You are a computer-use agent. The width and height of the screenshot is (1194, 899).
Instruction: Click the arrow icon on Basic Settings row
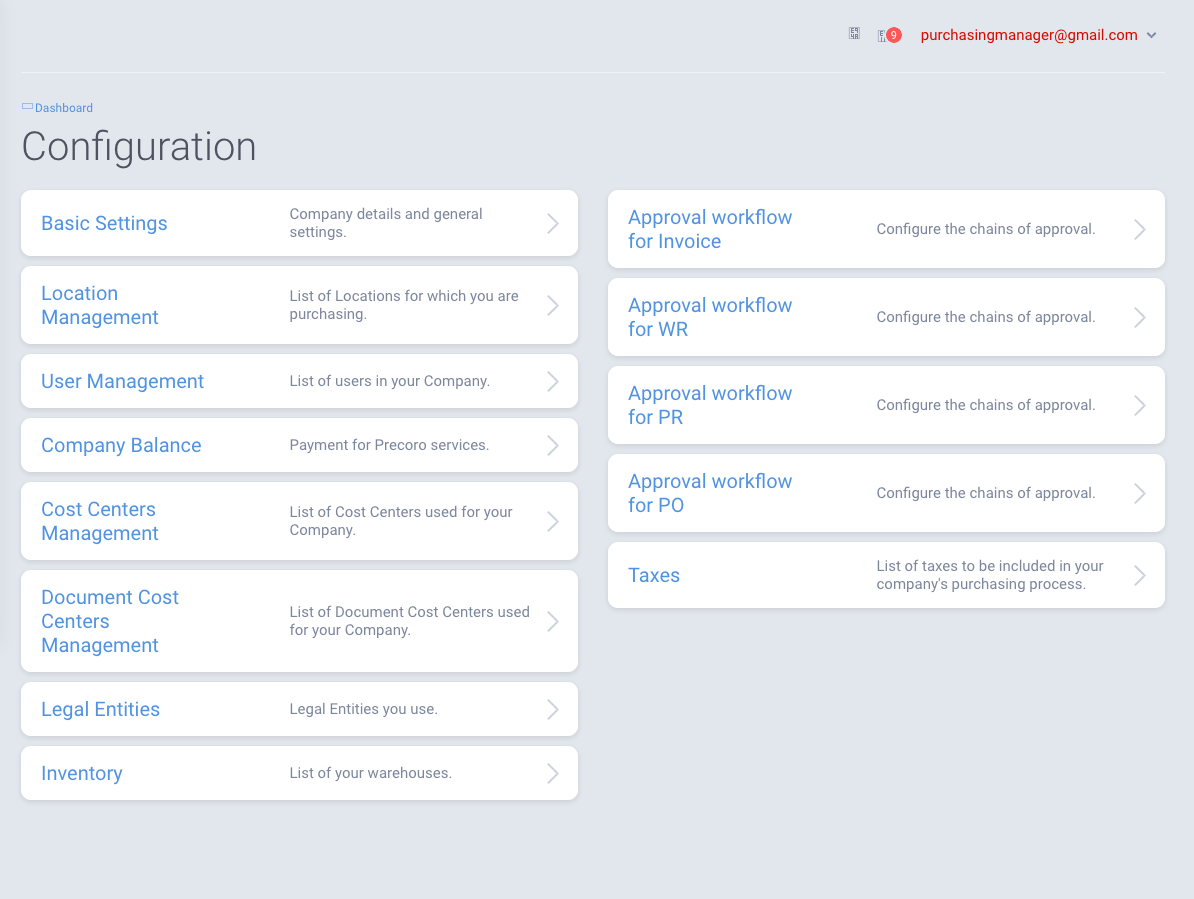pyautogui.click(x=552, y=223)
